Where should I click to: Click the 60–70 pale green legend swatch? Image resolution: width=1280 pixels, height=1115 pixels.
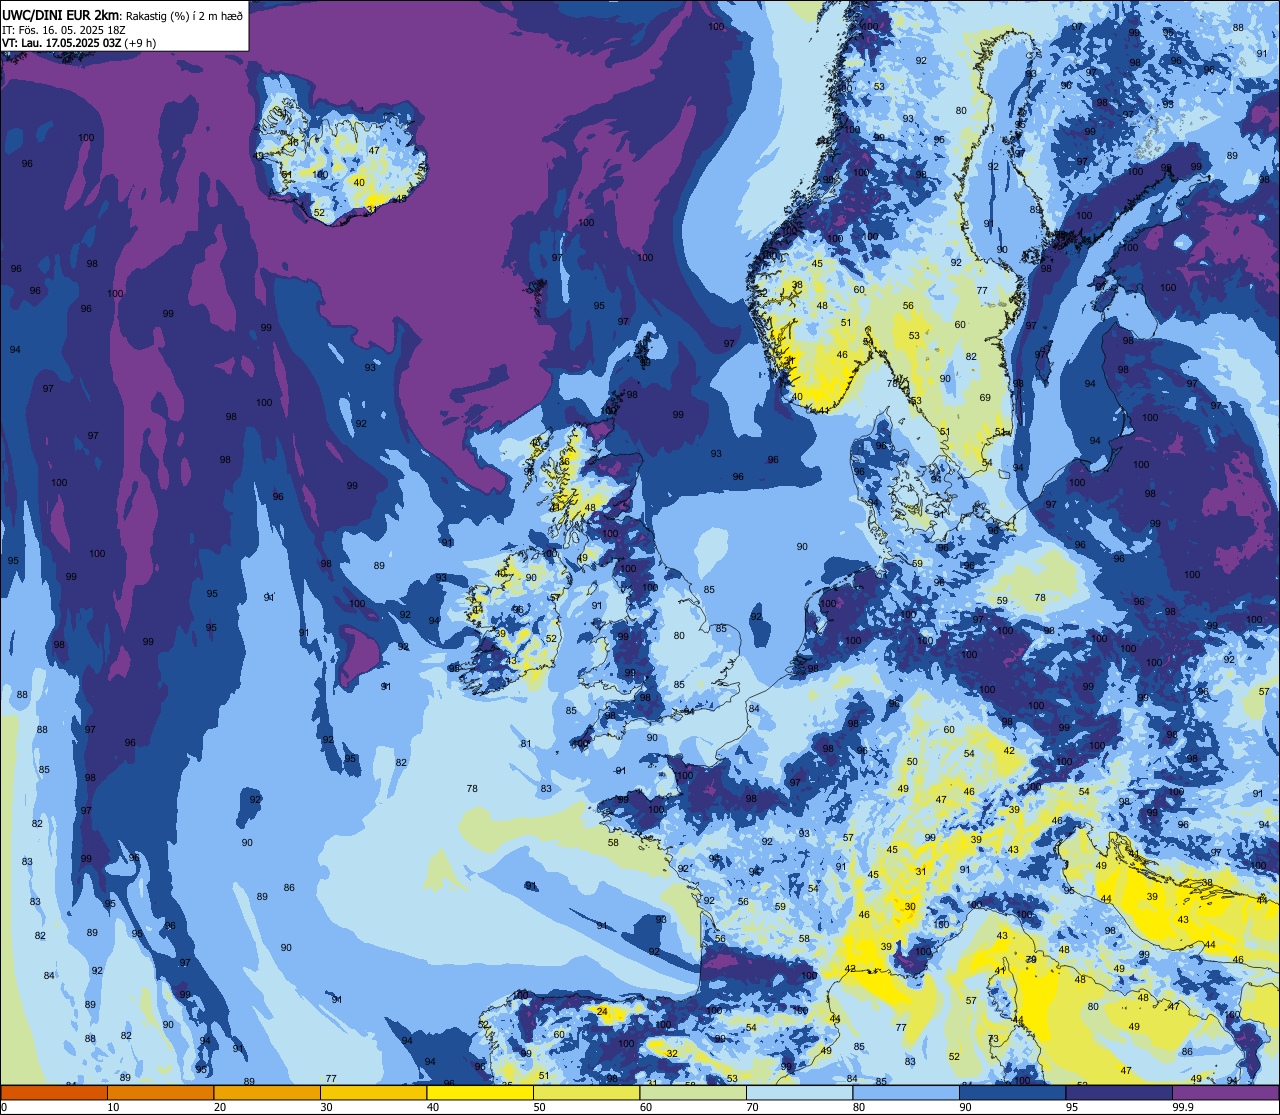coord(693,1092)
